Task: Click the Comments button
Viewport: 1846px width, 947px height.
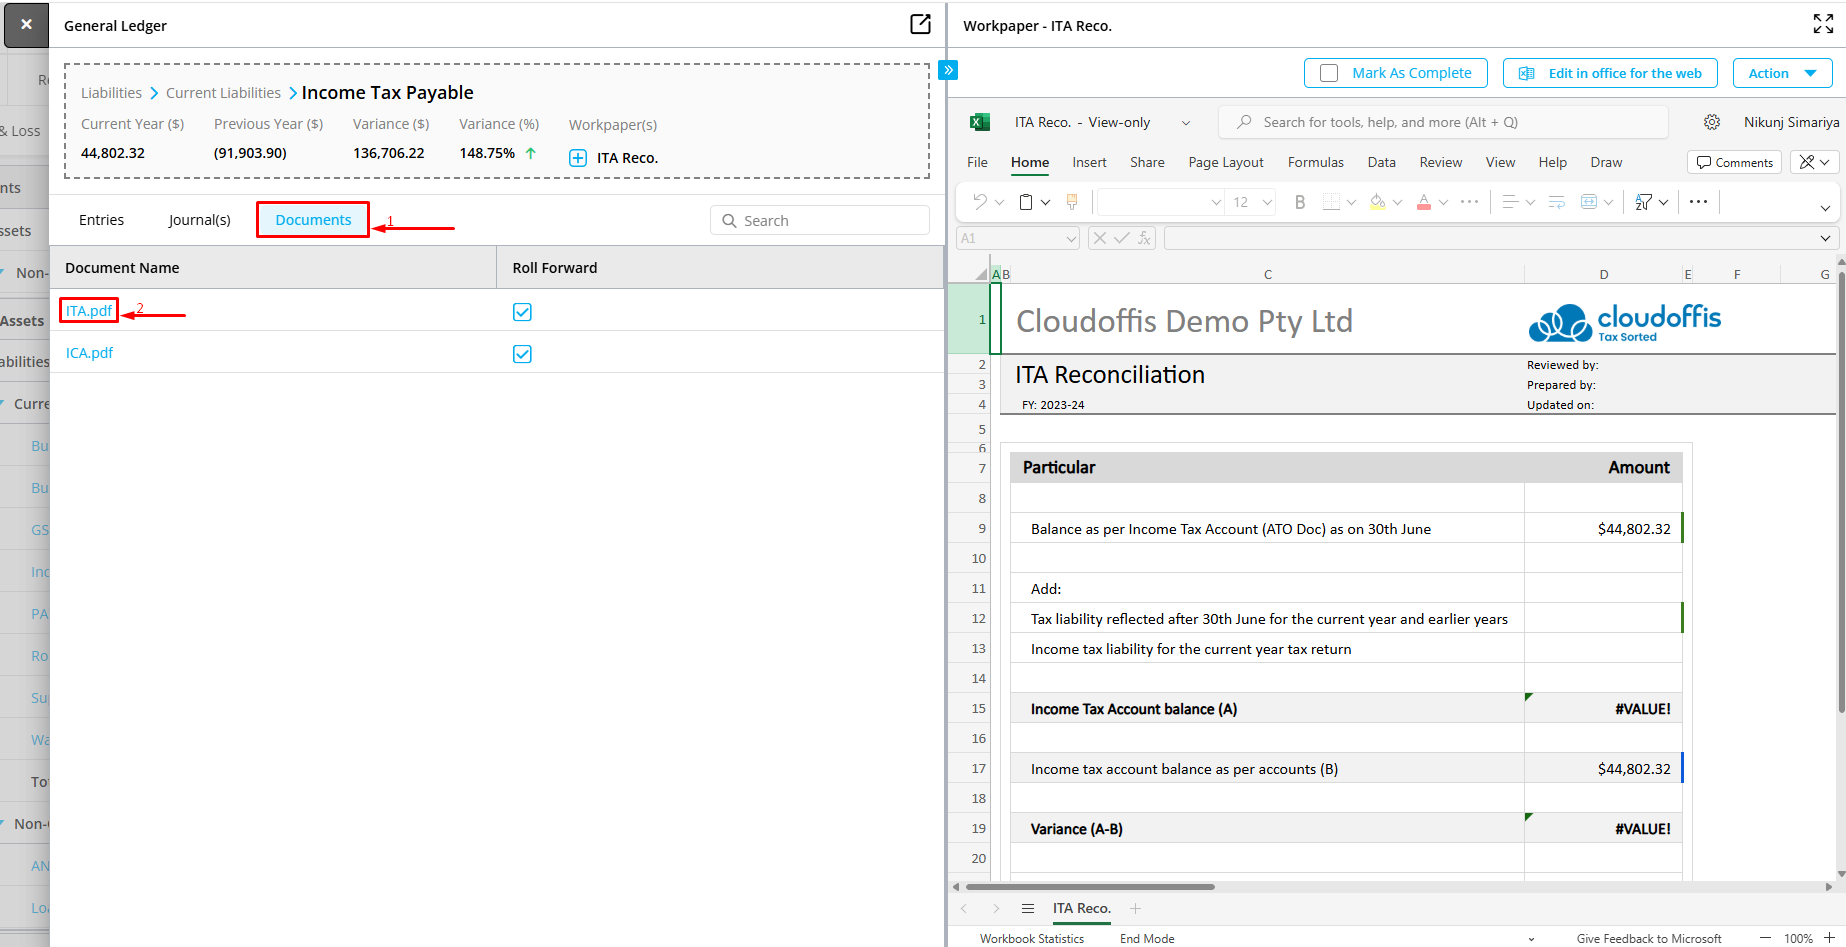Action: 1734,162
